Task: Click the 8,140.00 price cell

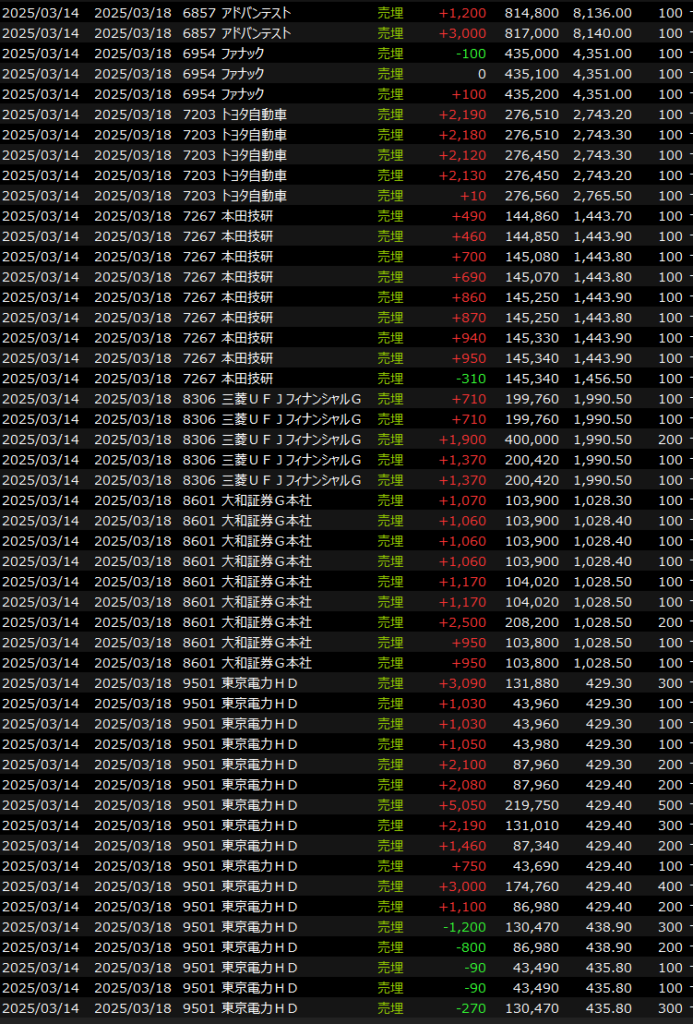Action: point(602,33)
